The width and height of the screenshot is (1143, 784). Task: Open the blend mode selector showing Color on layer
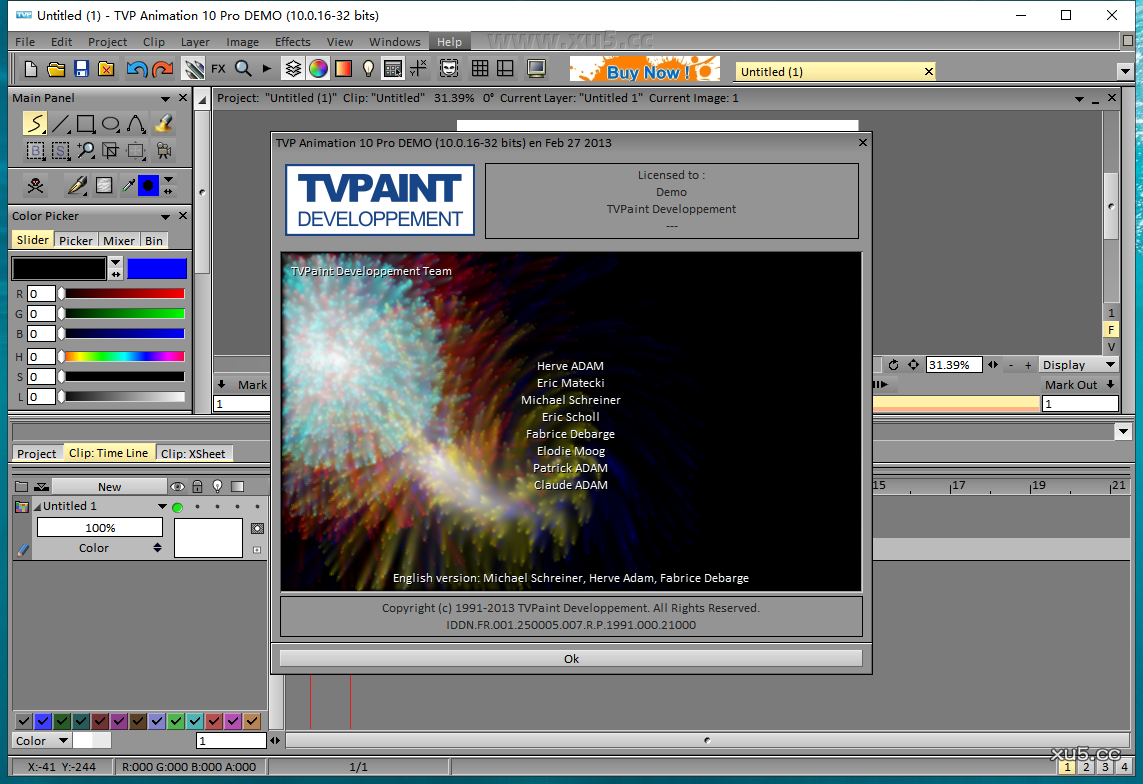[x=93, y=547]
